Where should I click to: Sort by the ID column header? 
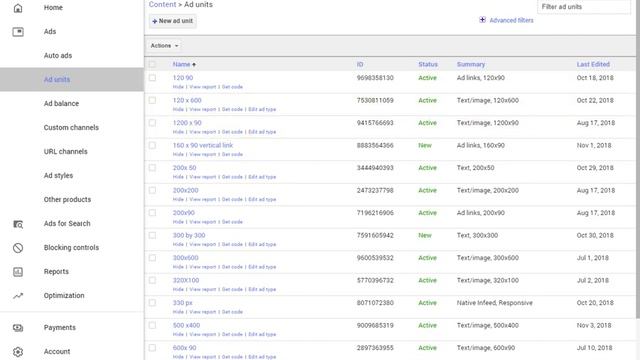[360, 64]
